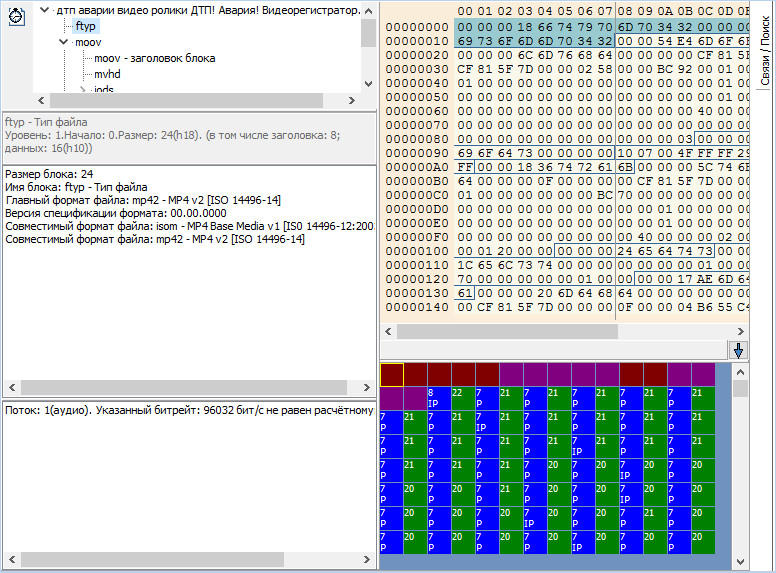Click the audio stream bitrate warning message
This screenshot has height=573, width=776.
click(190, 410)
